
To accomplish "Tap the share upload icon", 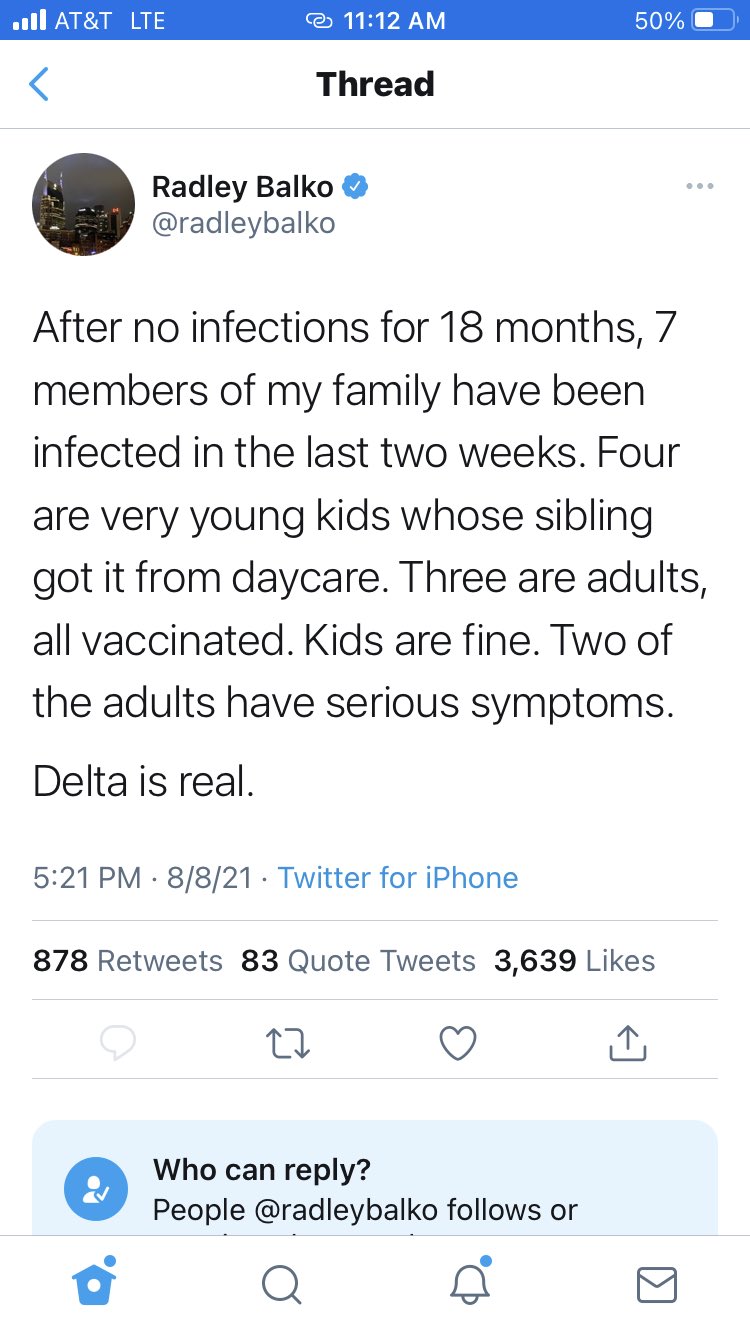I will coord(628,1044).
